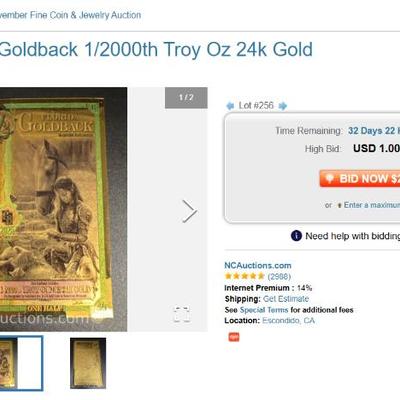Open Fine Coin & Jewelry Auction breadcrumb
400x400 pixels.
pyautogui.click(x=70, y=15)
